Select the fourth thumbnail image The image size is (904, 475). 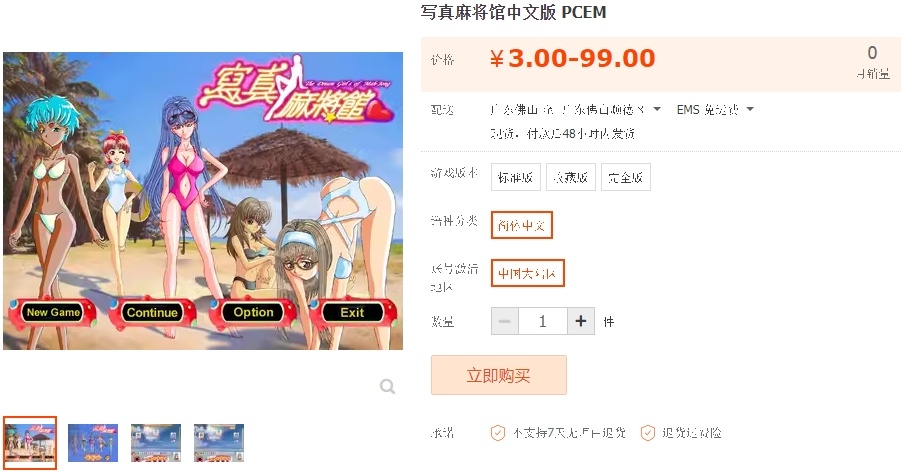(x=219, y=443)
